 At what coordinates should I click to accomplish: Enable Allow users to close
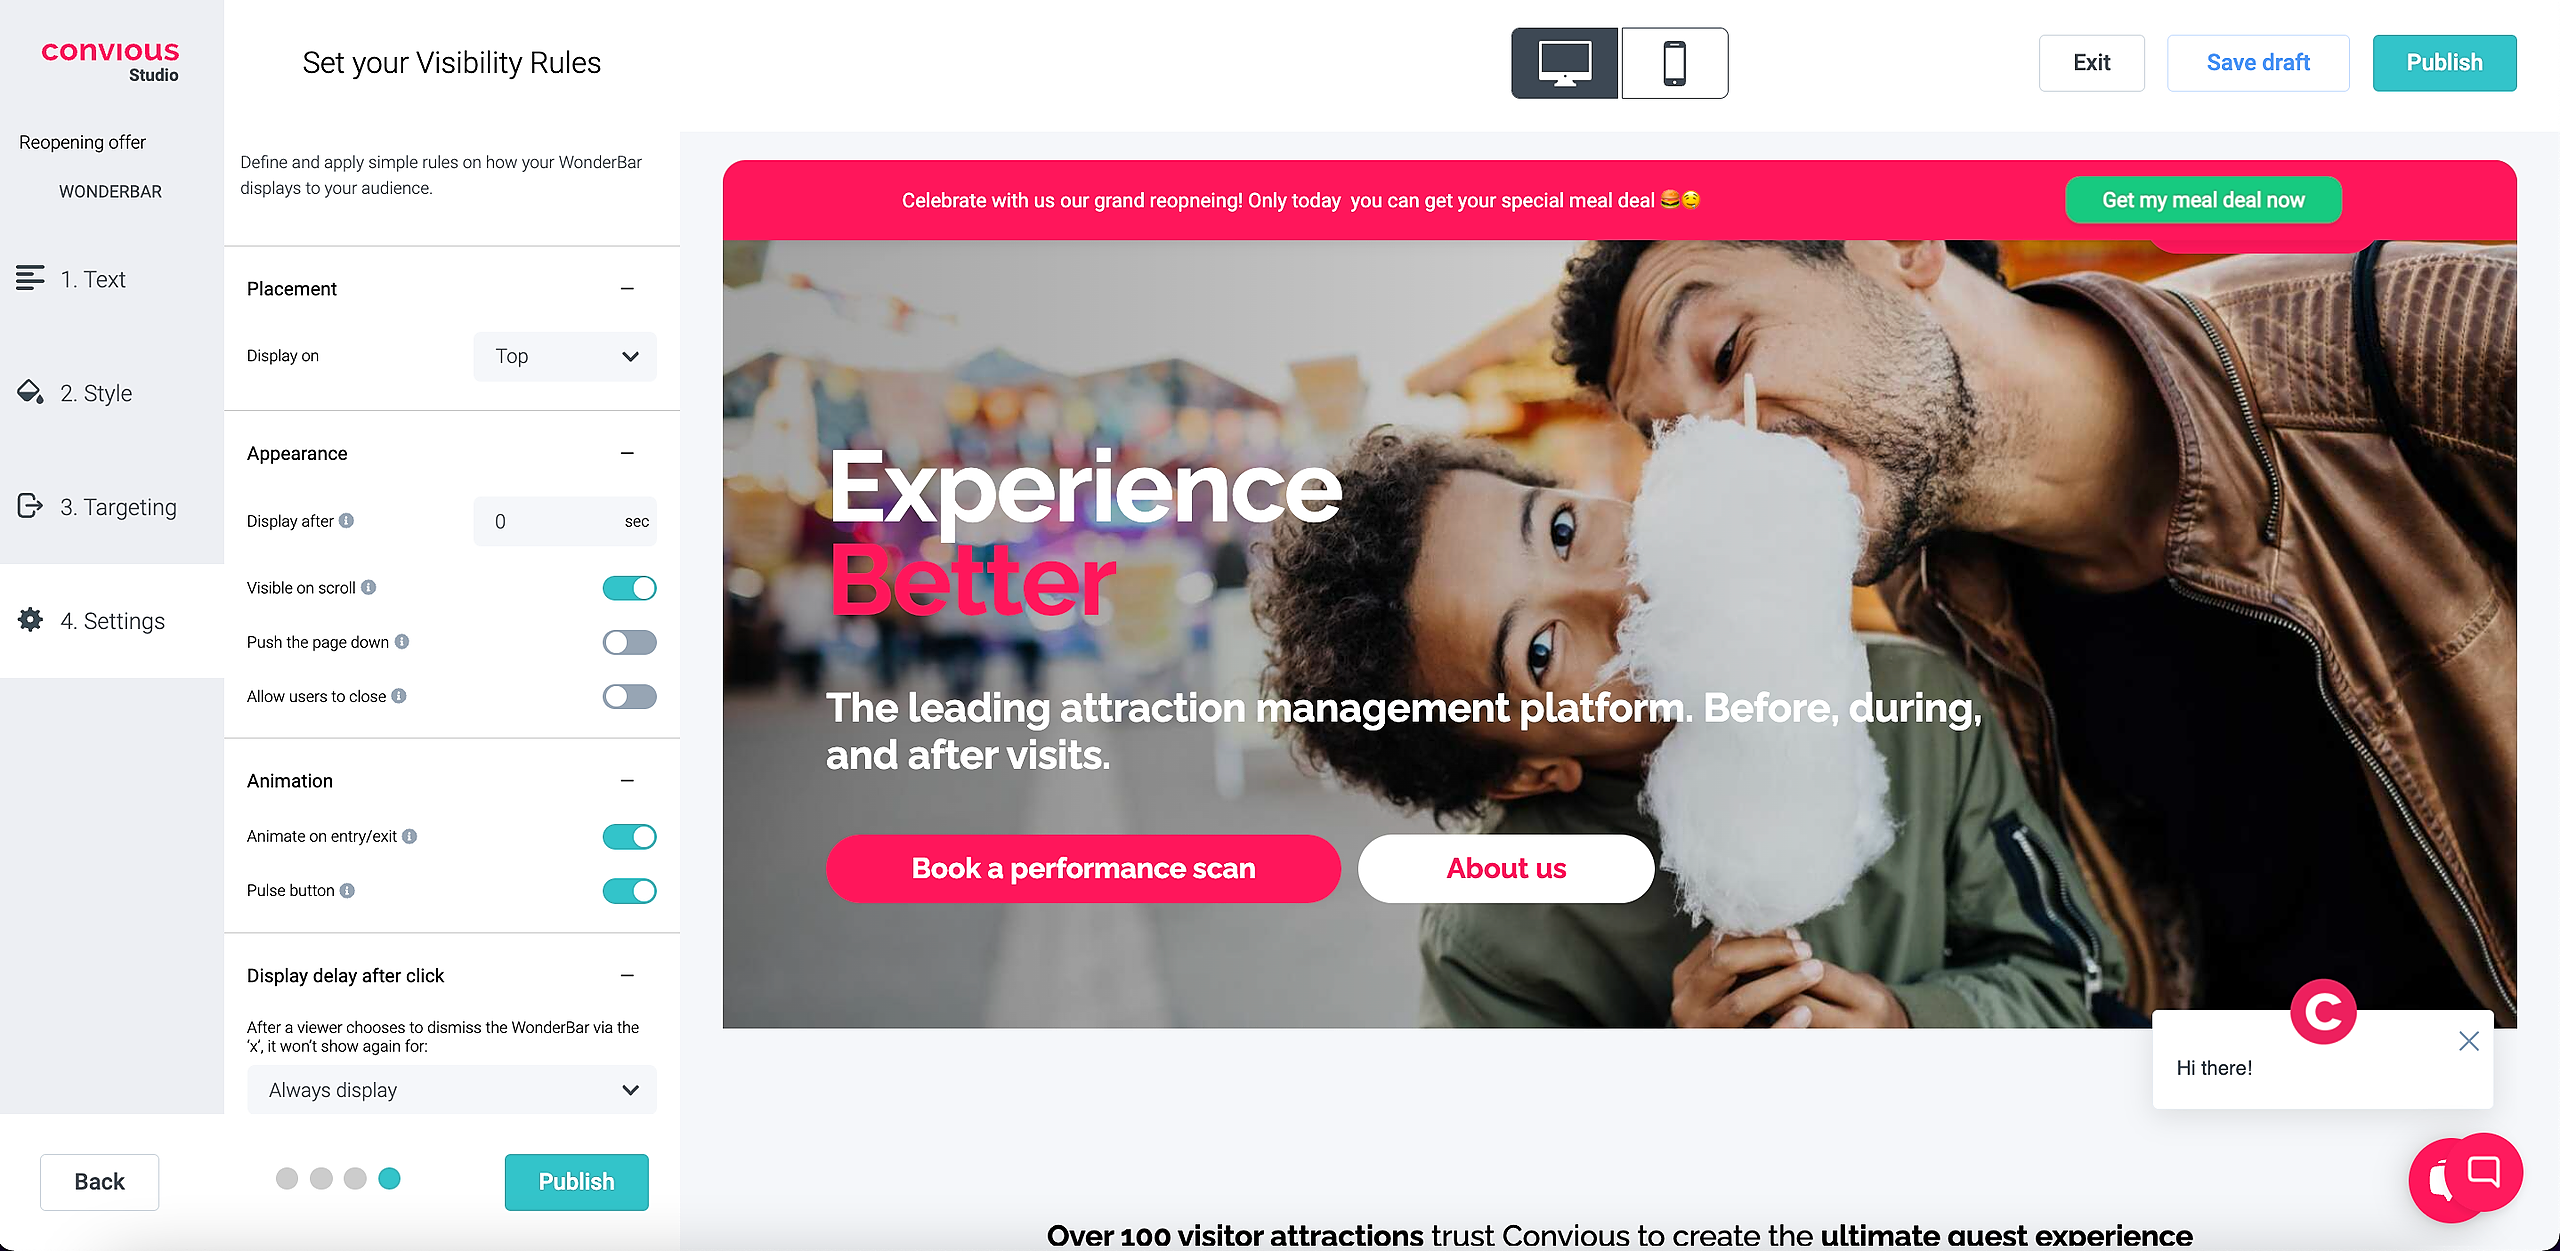tap(629, 696)
